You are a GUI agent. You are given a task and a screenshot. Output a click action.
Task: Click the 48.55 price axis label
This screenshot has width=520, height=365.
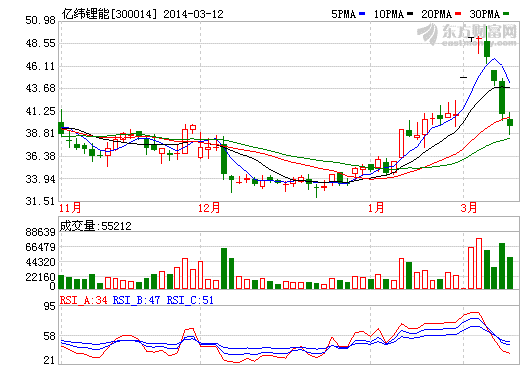pos(40,43)
